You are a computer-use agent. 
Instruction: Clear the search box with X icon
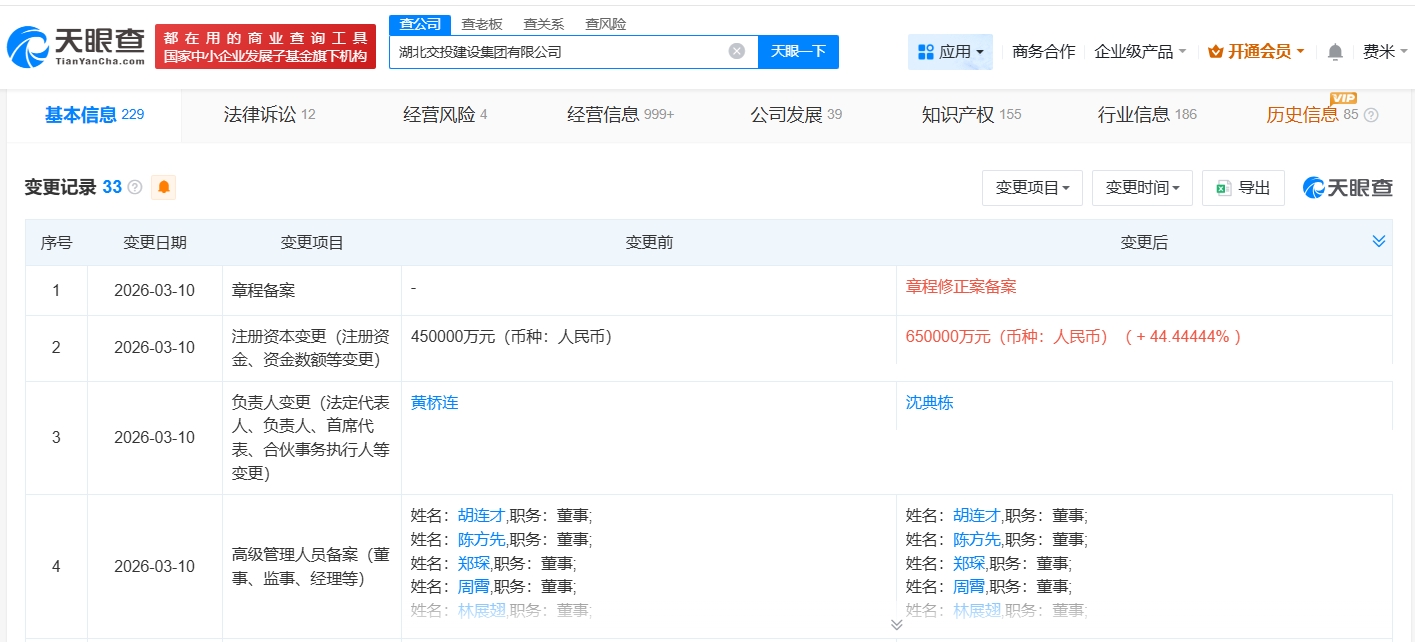click(736, 51)
